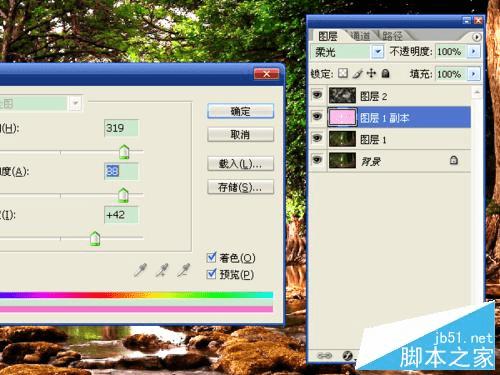The width and height of the screenshot is (500, 375).
Task: Select the 图层 2 layer name
Action: coord(374,97)
